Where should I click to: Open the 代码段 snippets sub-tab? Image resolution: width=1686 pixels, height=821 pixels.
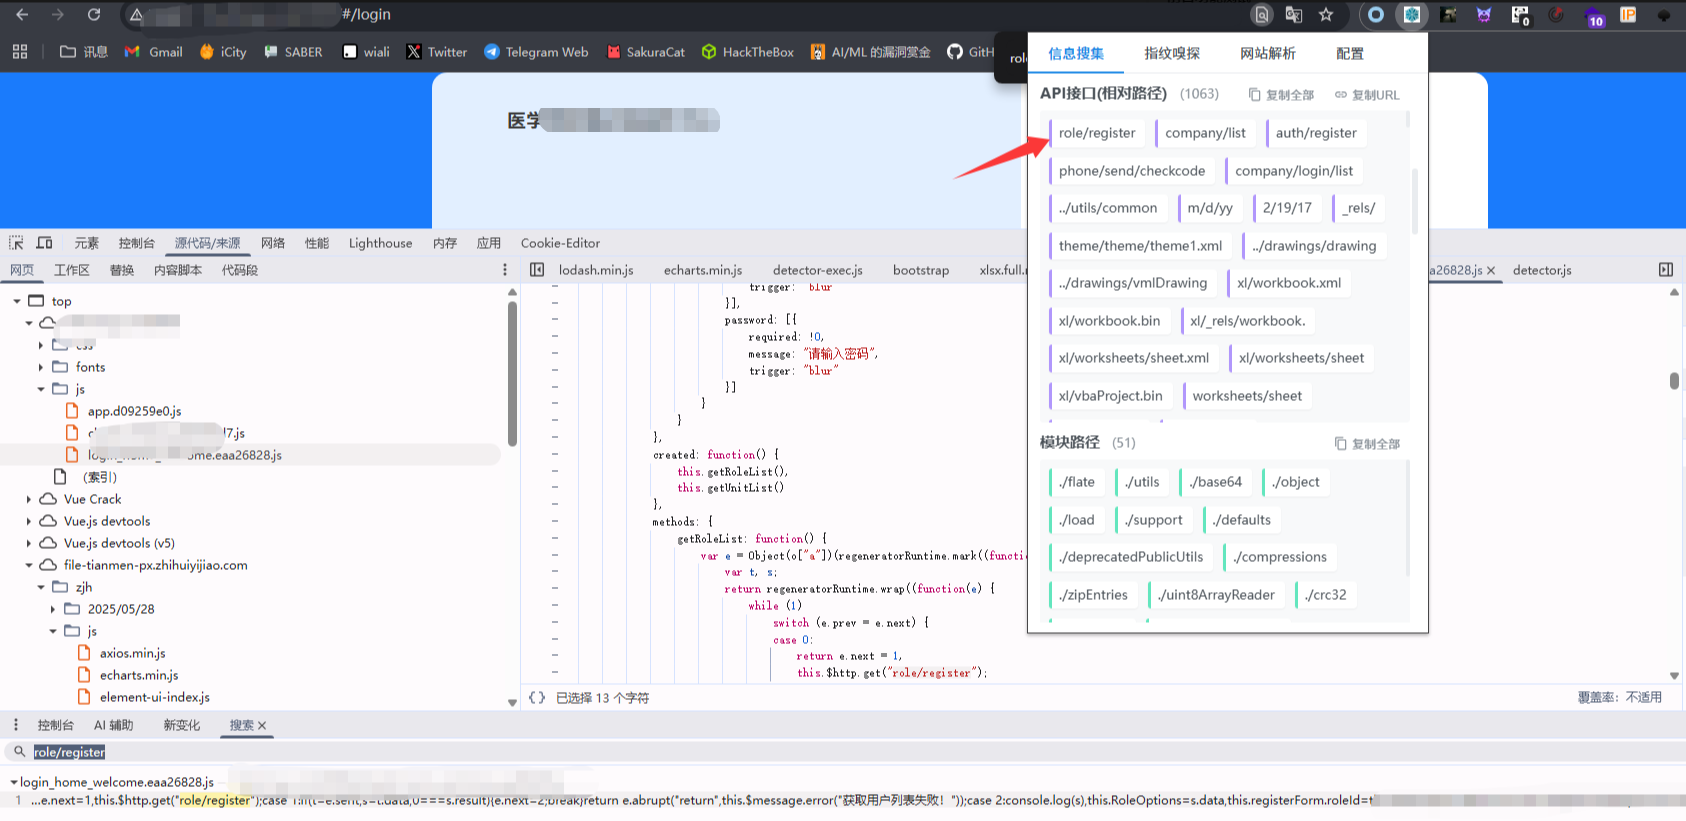[x=240, y=270]
